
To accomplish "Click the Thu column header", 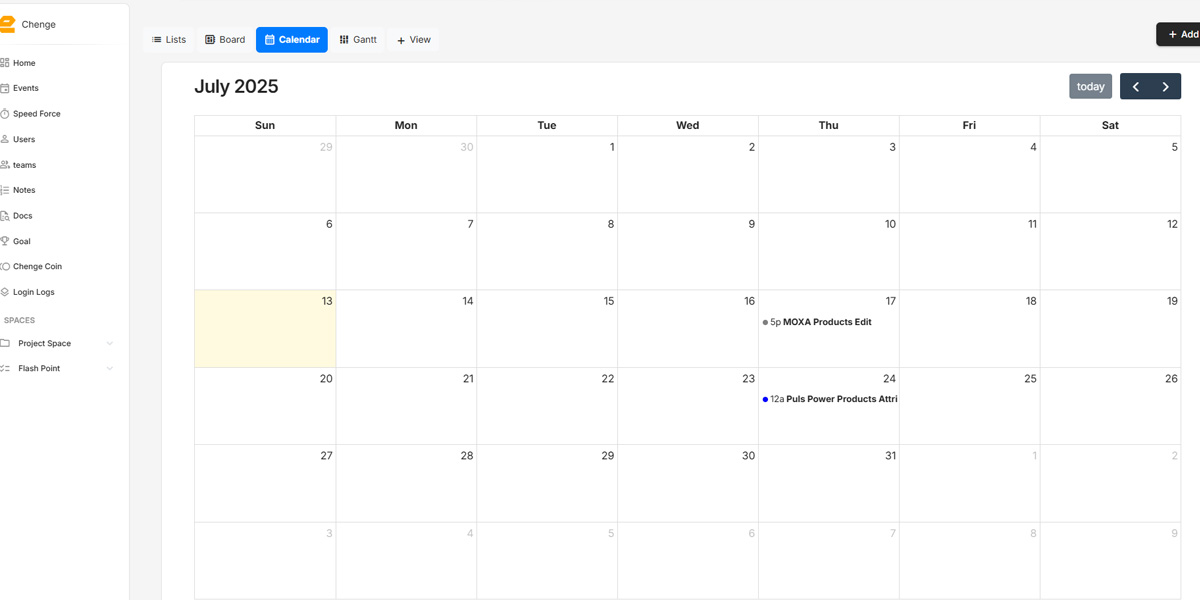I will (x=829, y=125).
